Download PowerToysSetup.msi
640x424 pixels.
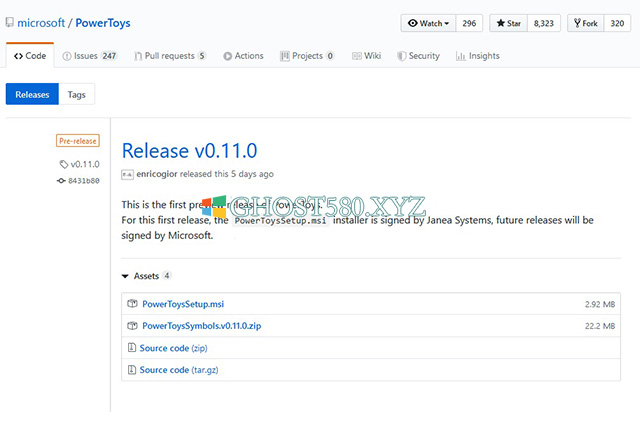point(183,304)
